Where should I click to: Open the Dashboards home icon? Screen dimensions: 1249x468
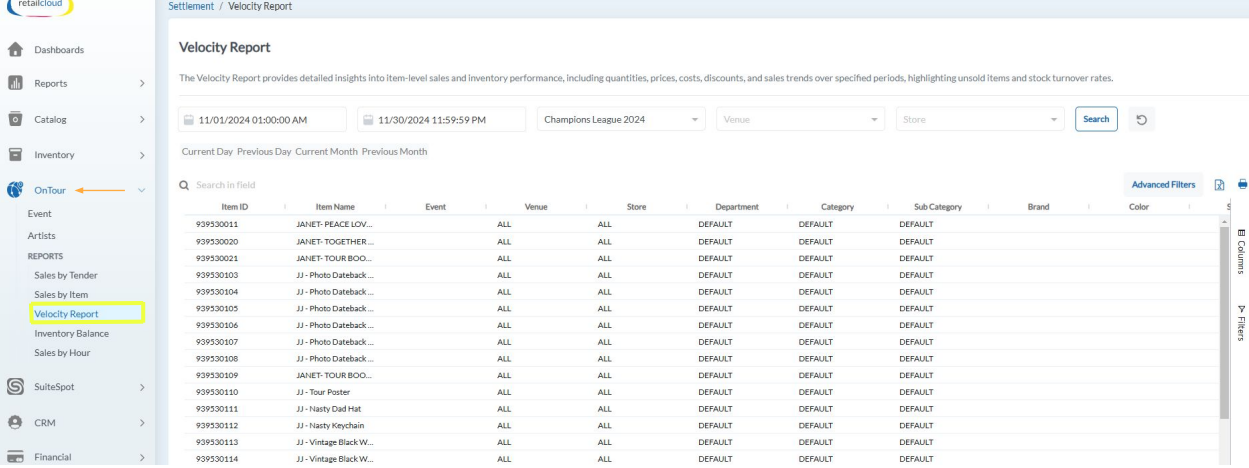point(15,49)
